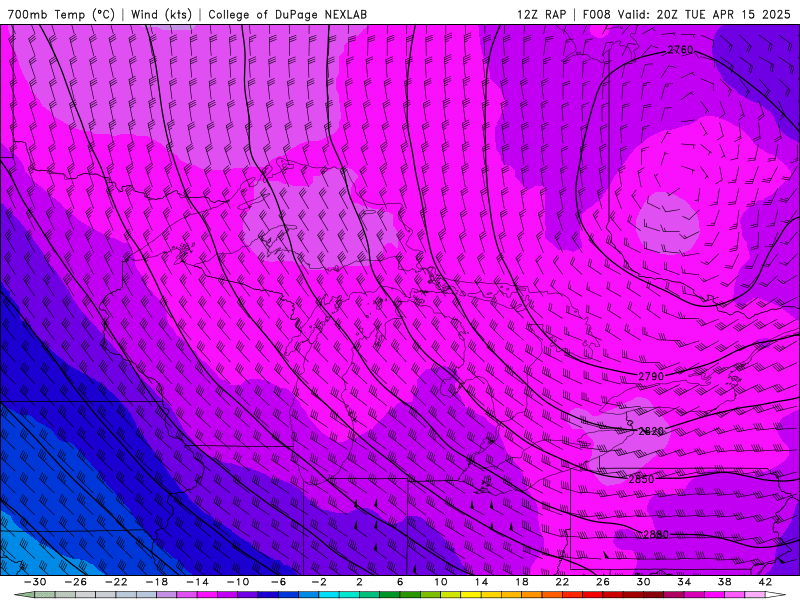Click the -6 colorbar scale label

pos(279,582)
